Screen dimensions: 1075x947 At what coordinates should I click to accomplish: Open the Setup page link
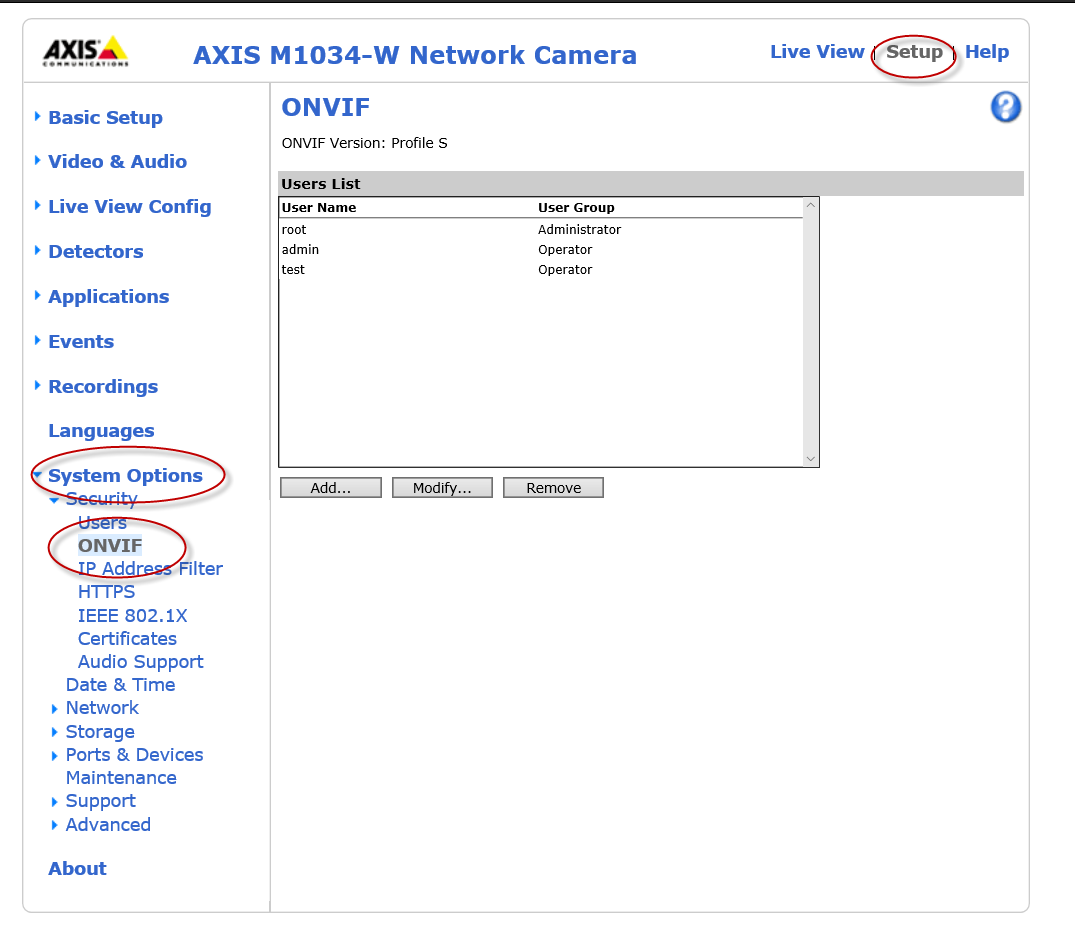pos(914,52)
